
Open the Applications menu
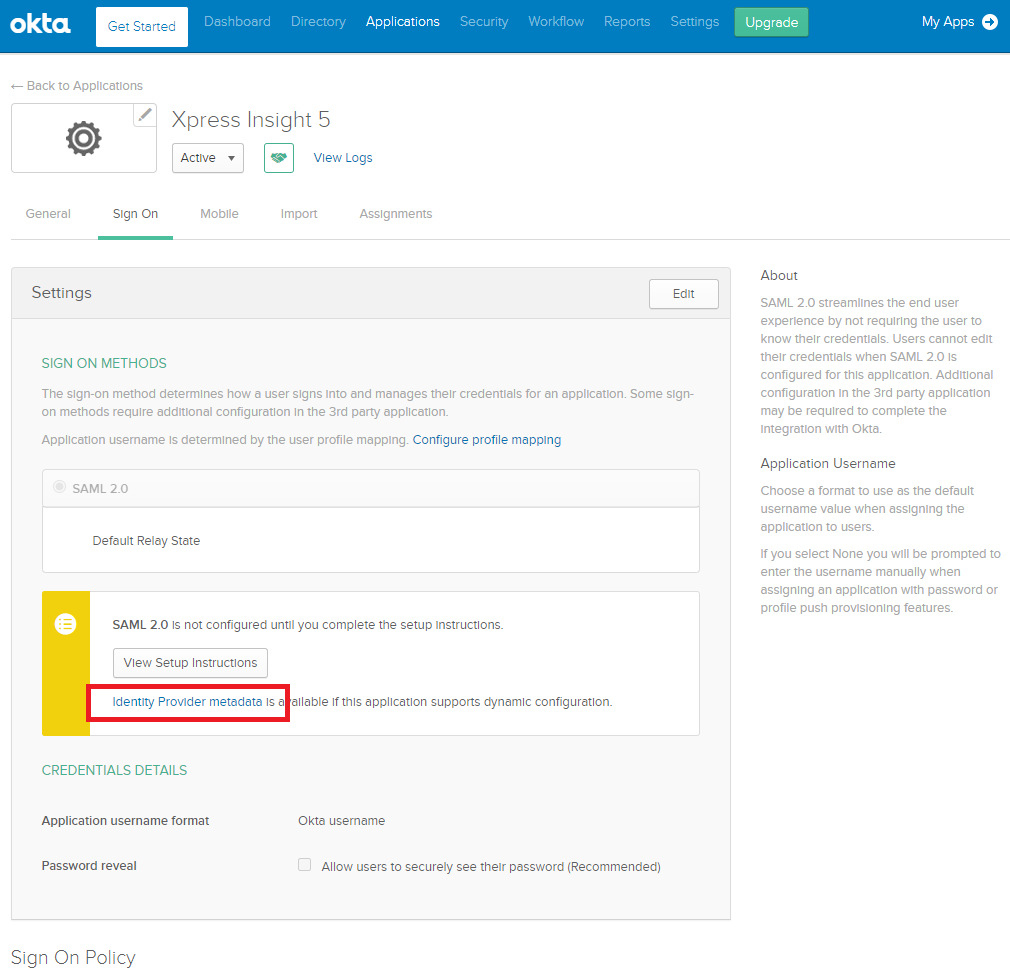pos(402,22)
